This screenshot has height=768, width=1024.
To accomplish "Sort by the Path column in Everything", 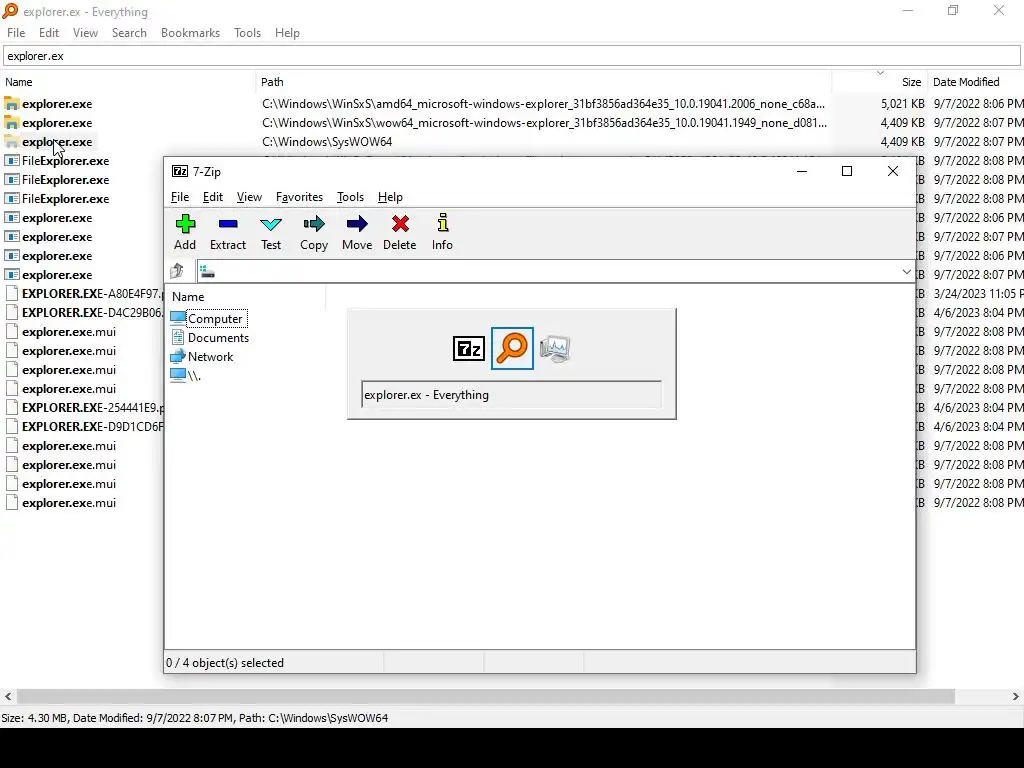I will coord(543,82).
